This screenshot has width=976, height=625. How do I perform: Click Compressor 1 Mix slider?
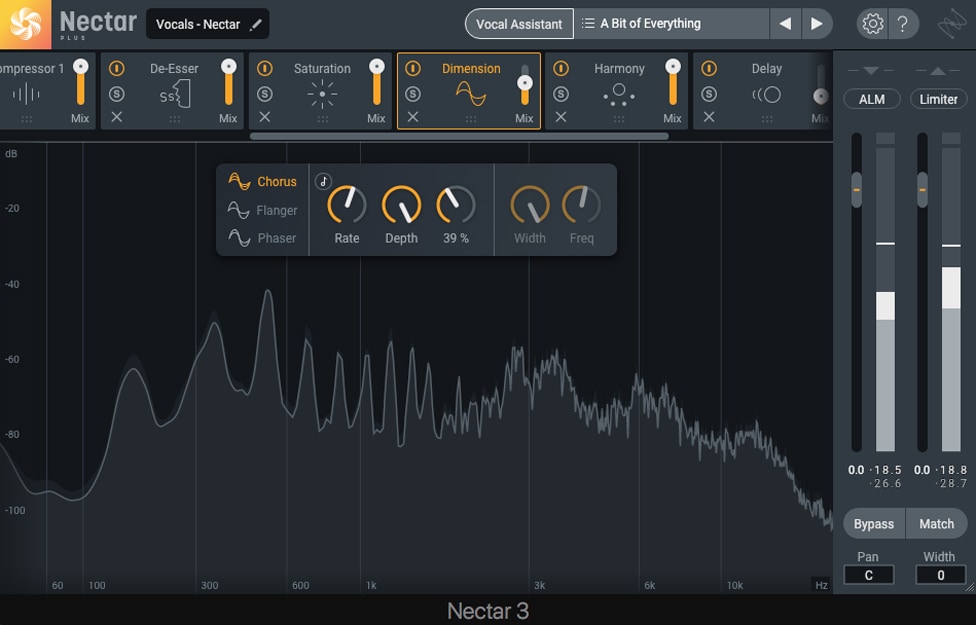click(80, 82)
